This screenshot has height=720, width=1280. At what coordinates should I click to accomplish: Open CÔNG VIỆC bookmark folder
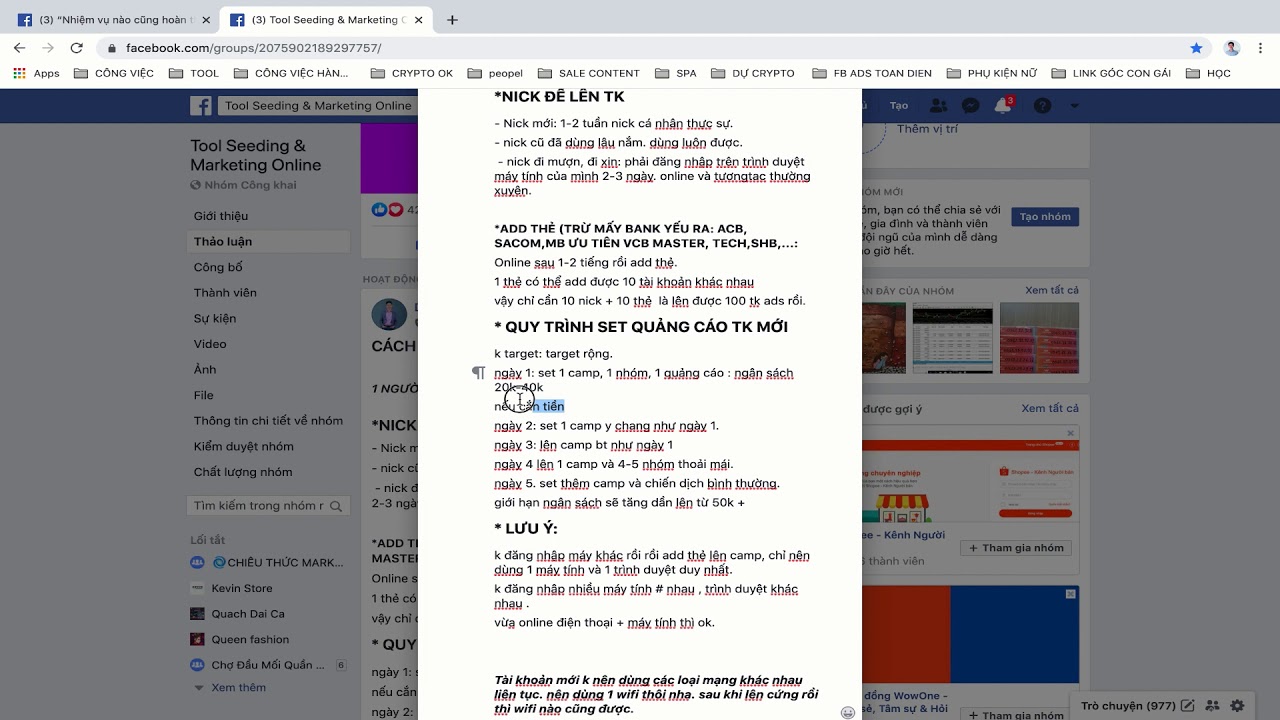click(114, 73)
